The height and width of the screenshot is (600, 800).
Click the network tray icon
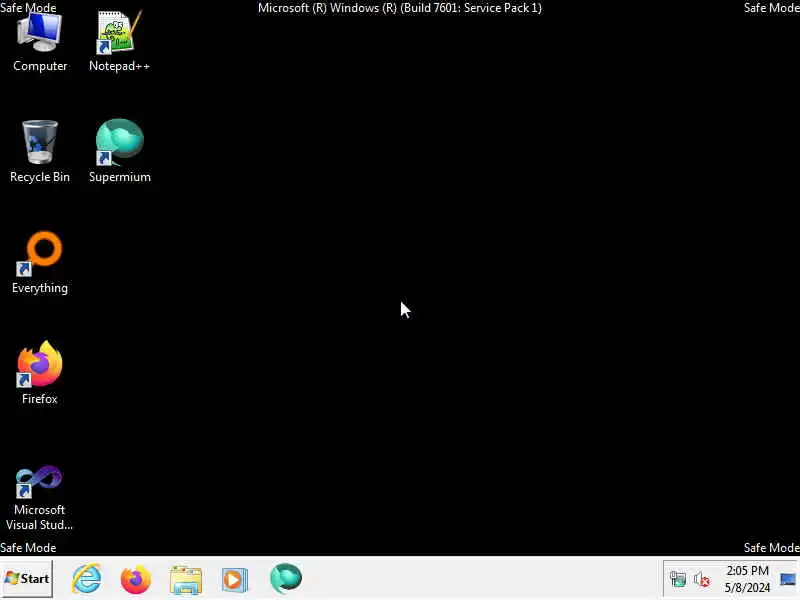click(x=678, y=579)
